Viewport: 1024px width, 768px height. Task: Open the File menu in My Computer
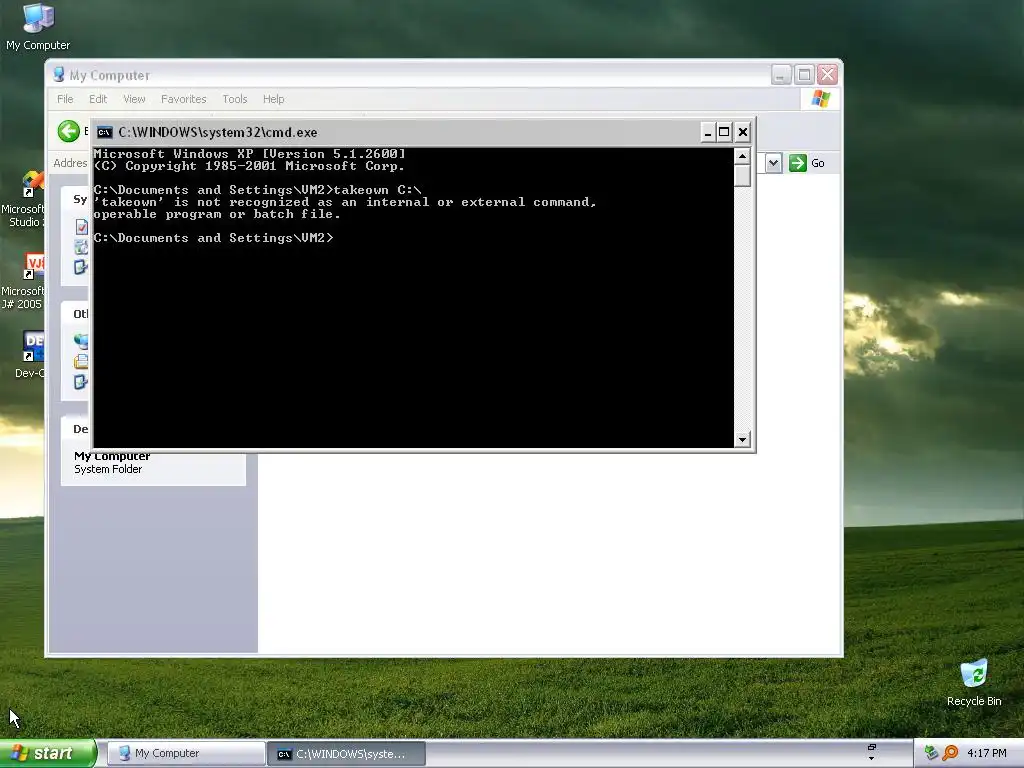tap(65, 99)
